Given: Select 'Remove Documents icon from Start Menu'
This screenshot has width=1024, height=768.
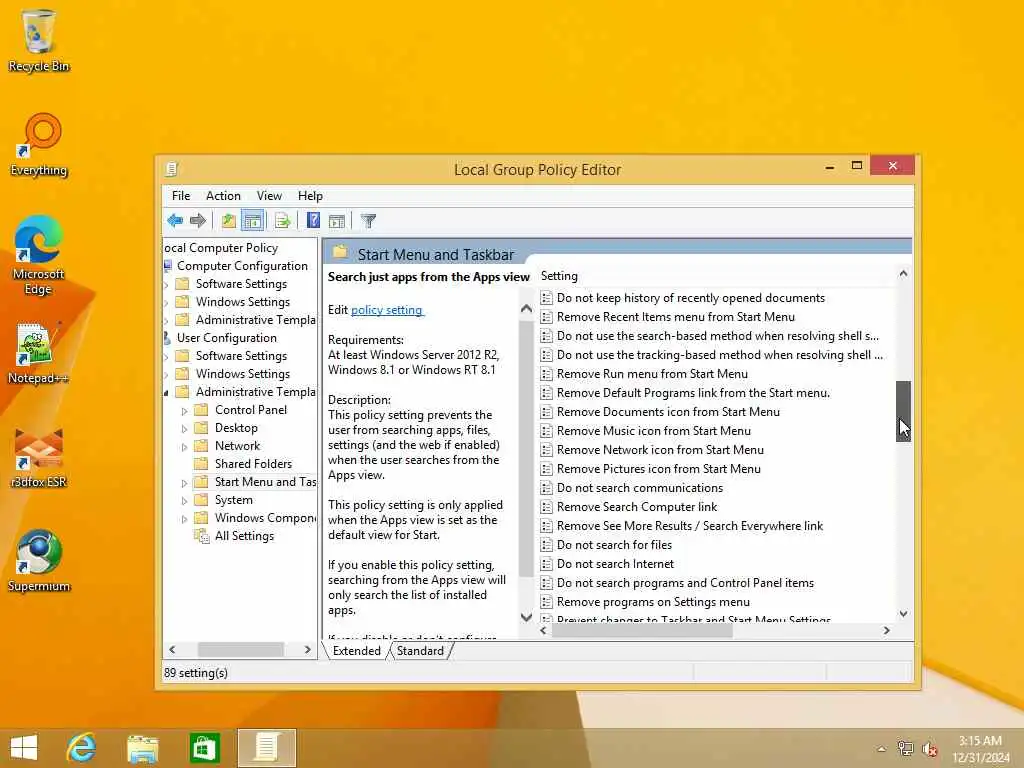Looking at the screenshot, I should coord(668,412).
